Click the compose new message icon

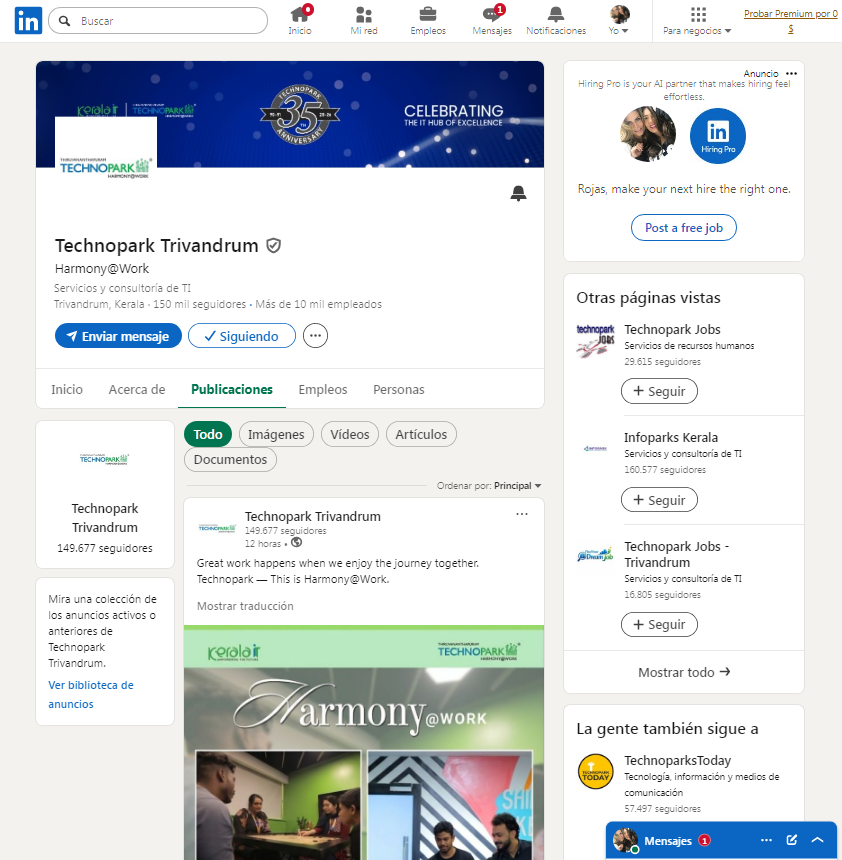(792, 840)
